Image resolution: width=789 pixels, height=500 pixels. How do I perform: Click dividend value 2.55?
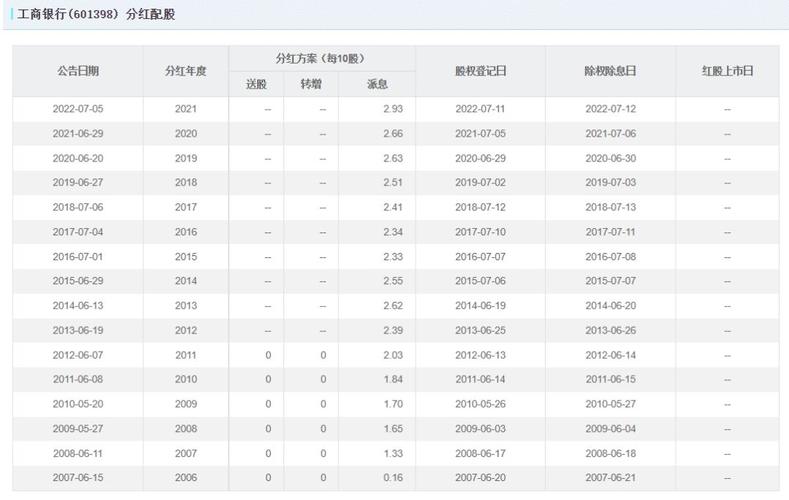[393, 281]
